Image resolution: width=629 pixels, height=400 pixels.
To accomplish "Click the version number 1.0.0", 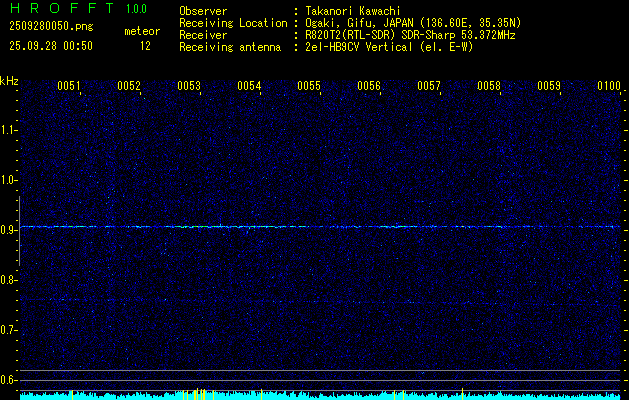I will pos(136,8).
